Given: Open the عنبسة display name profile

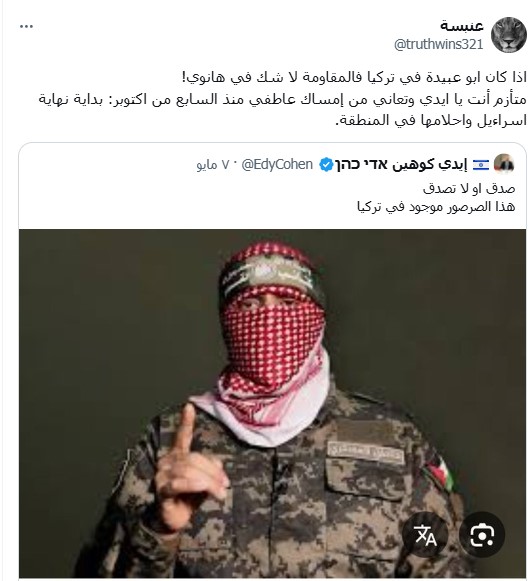Looking at the screenshot, I should click(x=462, y=26).
